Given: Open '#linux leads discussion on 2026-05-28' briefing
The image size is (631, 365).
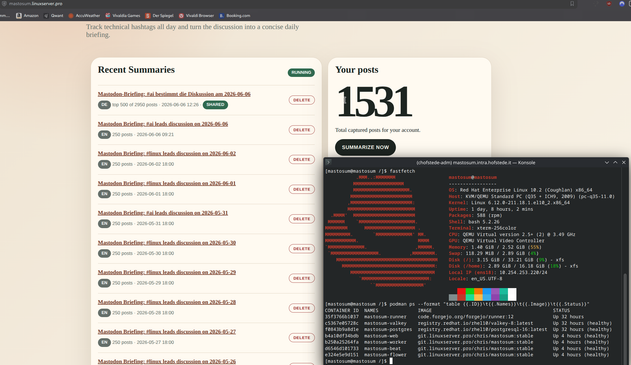Looking at the screenshot, I should click(167, 302).
